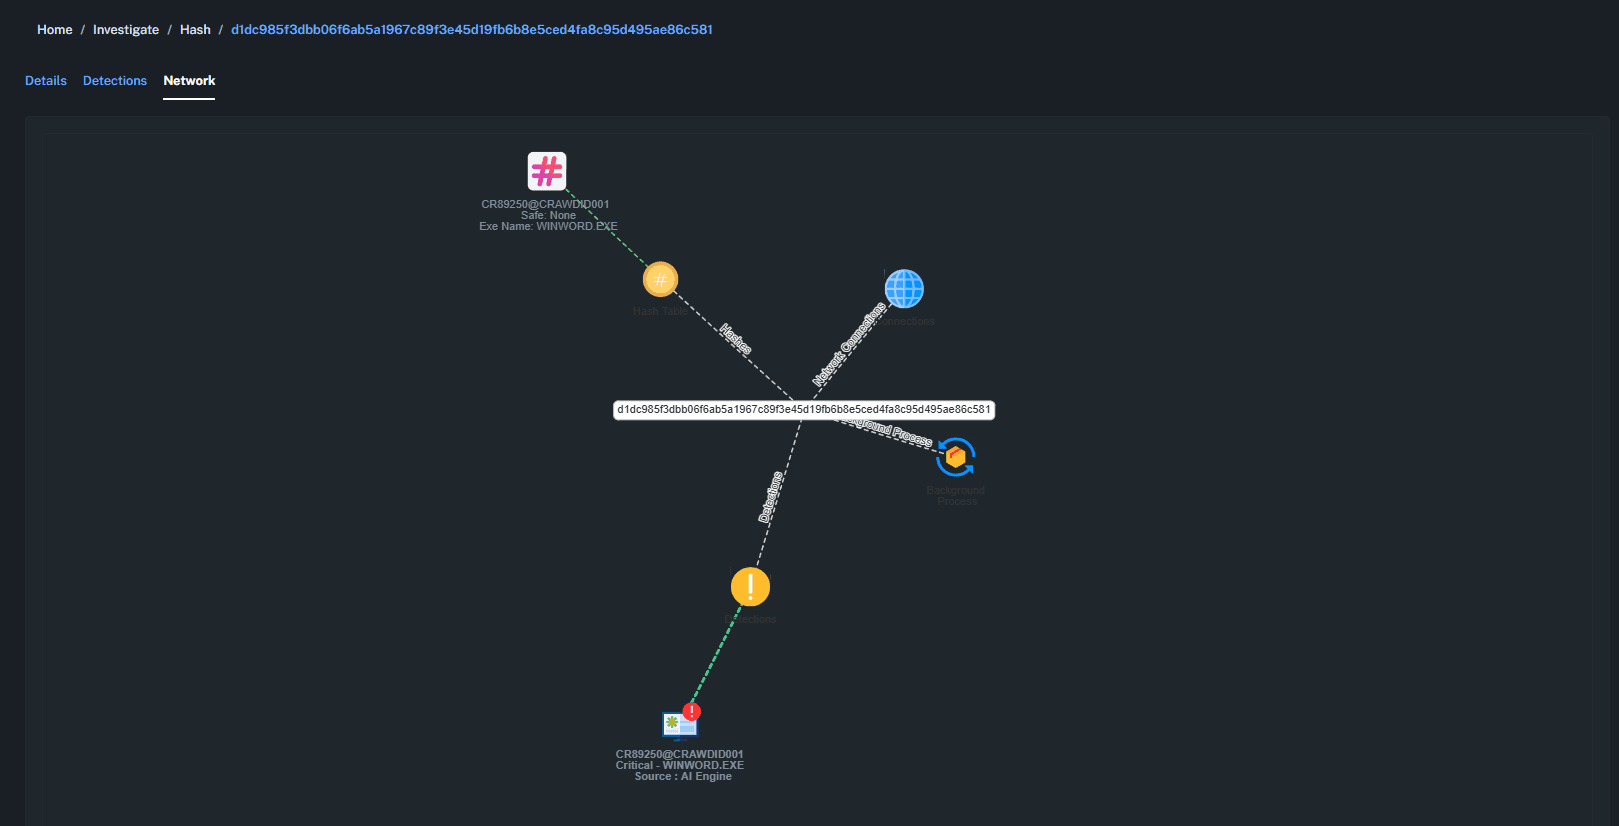
Task: Click the pink hash file icon
Action: (547, 171)
